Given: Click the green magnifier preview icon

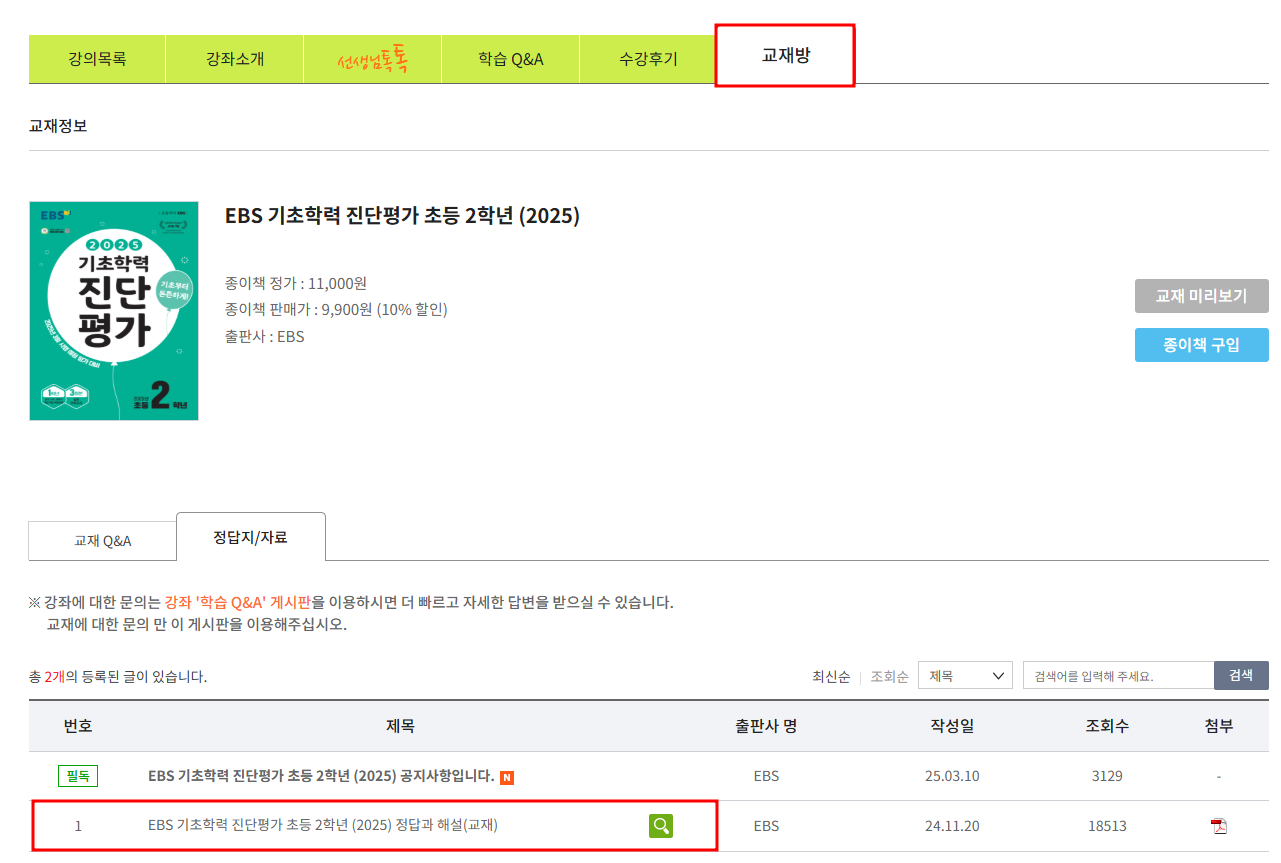Looking at the screenshot, I should pos(660,826).
